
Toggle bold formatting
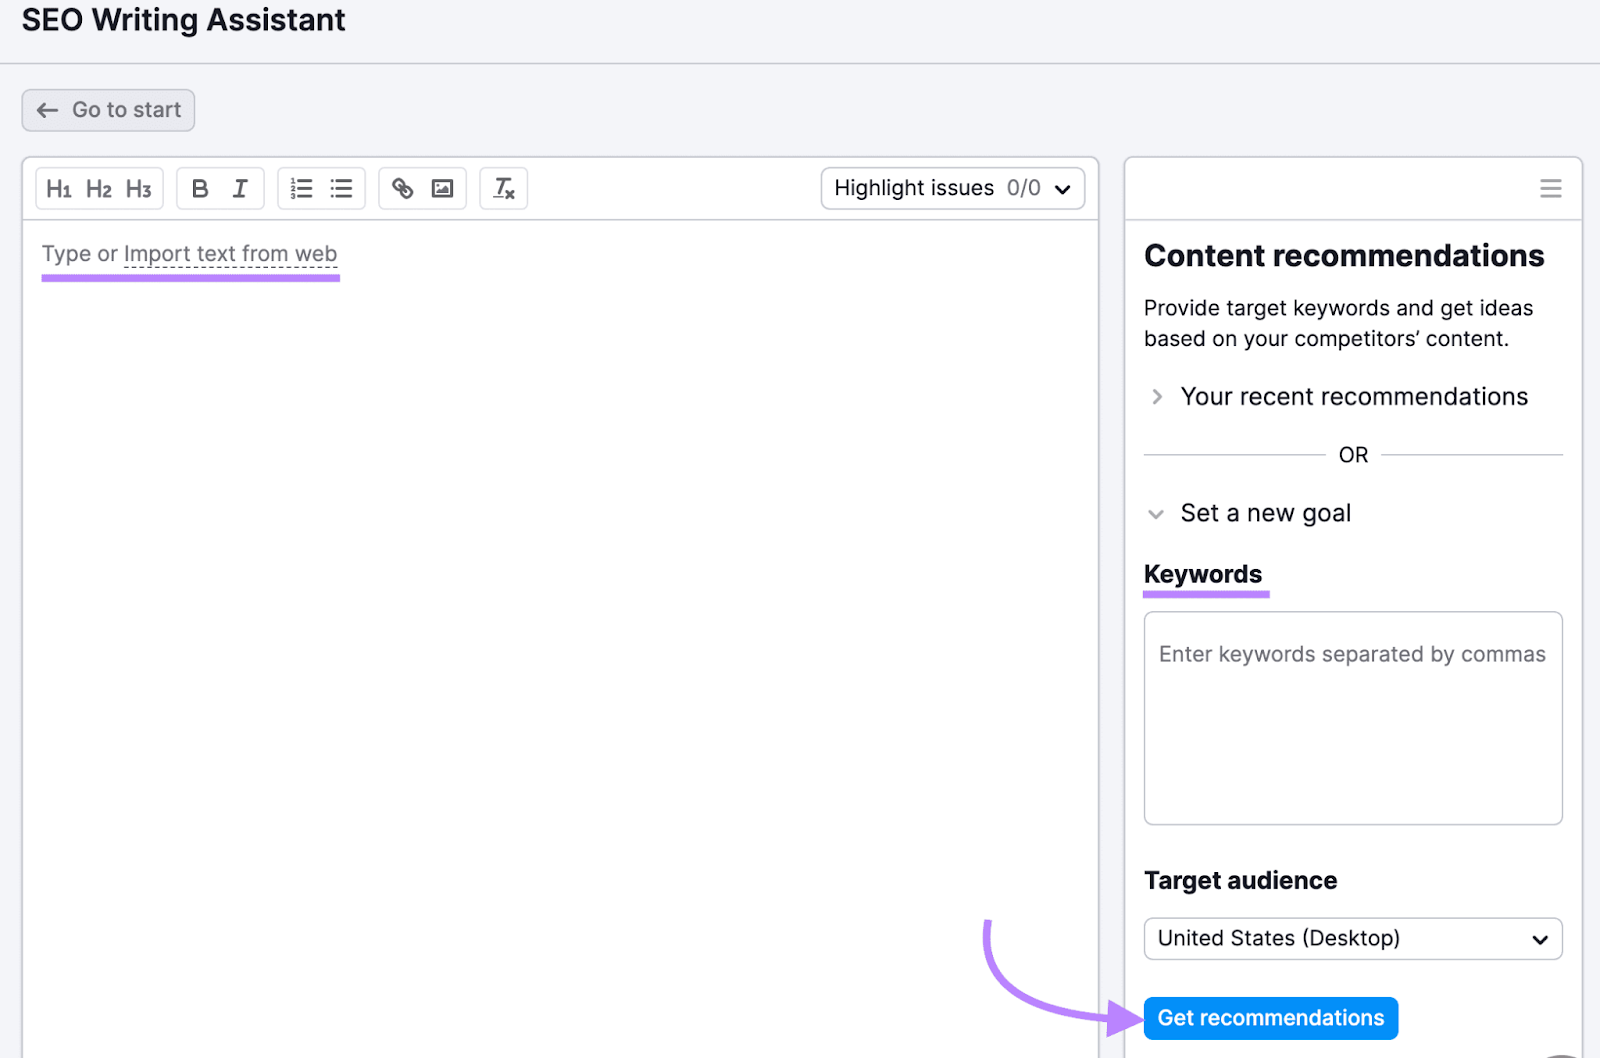pyautogui.click(x=199, y=188)
